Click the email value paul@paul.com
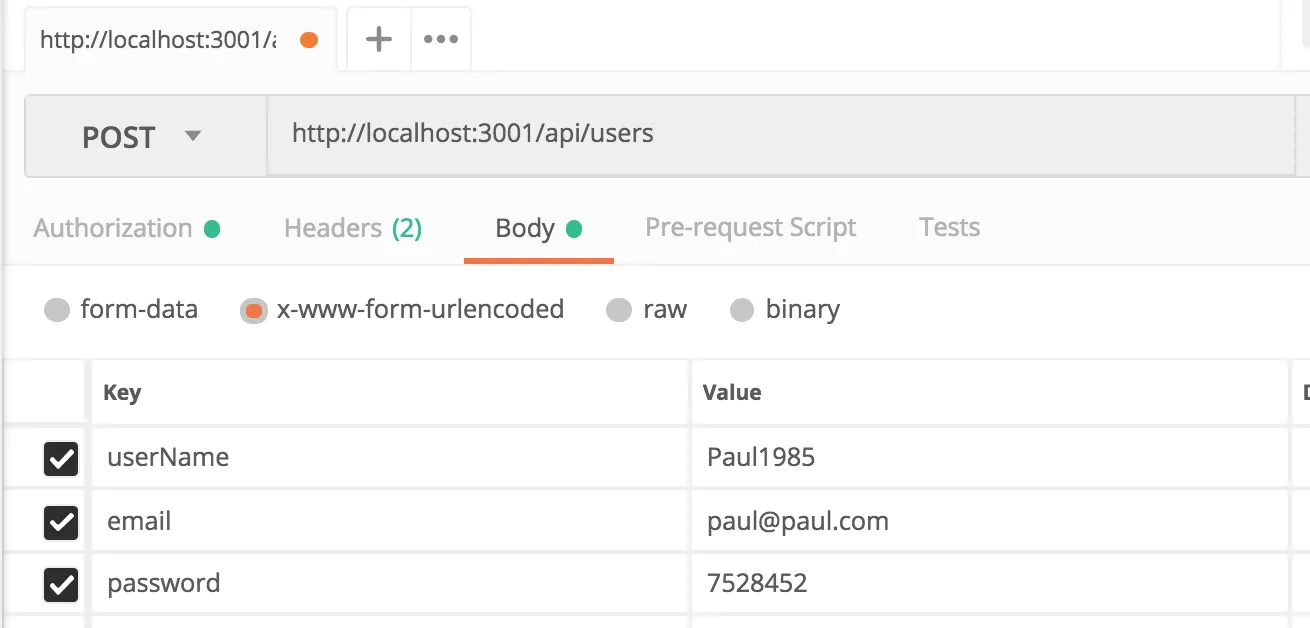The height and width of the screenshot is (628, 1310). coord(797,521)
